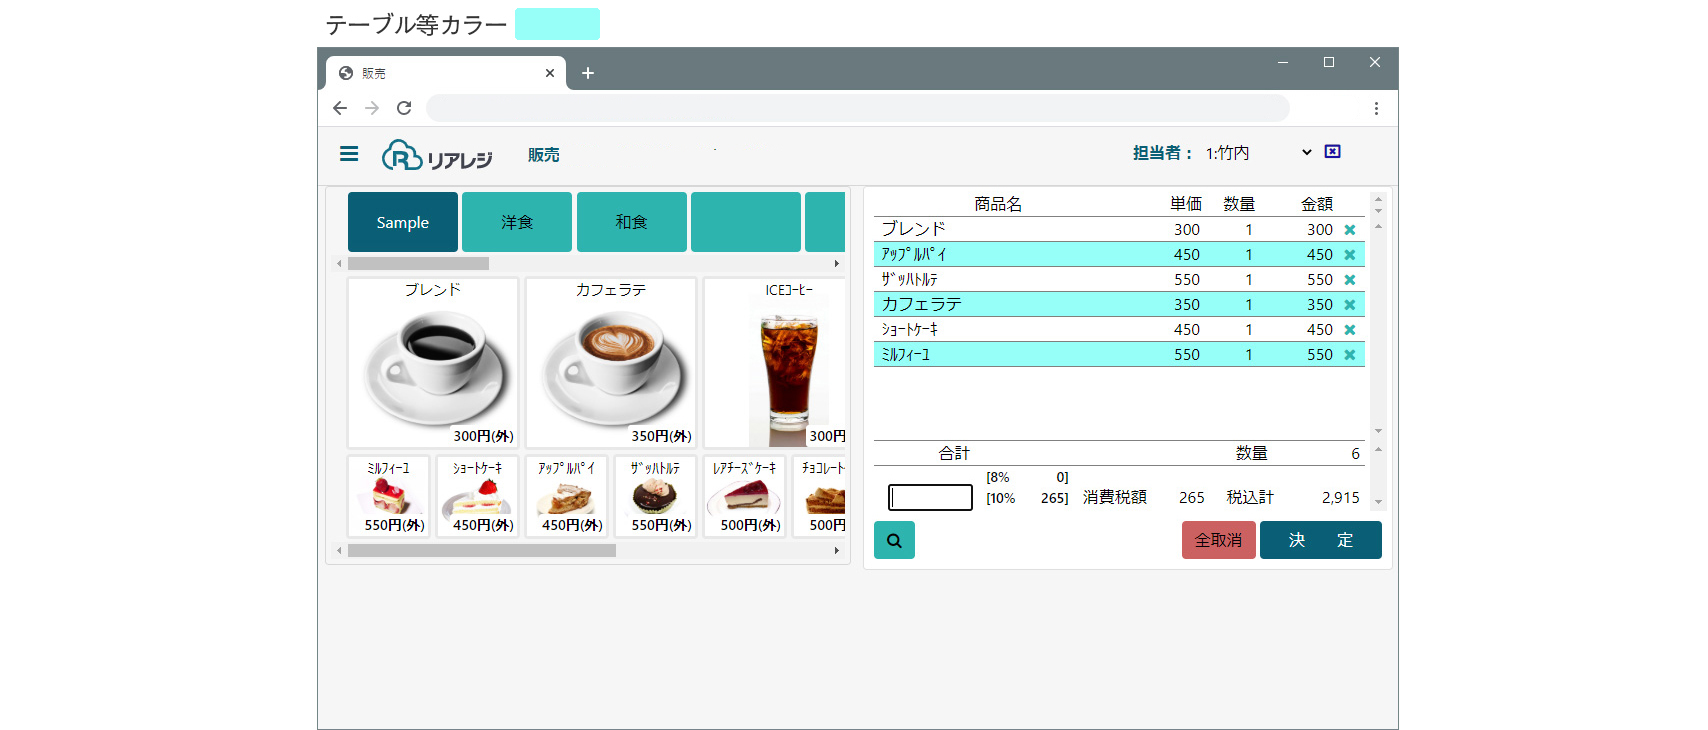Image resolution: width=1708 pixels, height=730 pixels.
Task: Remove ブレンド row with x icon
Action: tap(1350, 230)
